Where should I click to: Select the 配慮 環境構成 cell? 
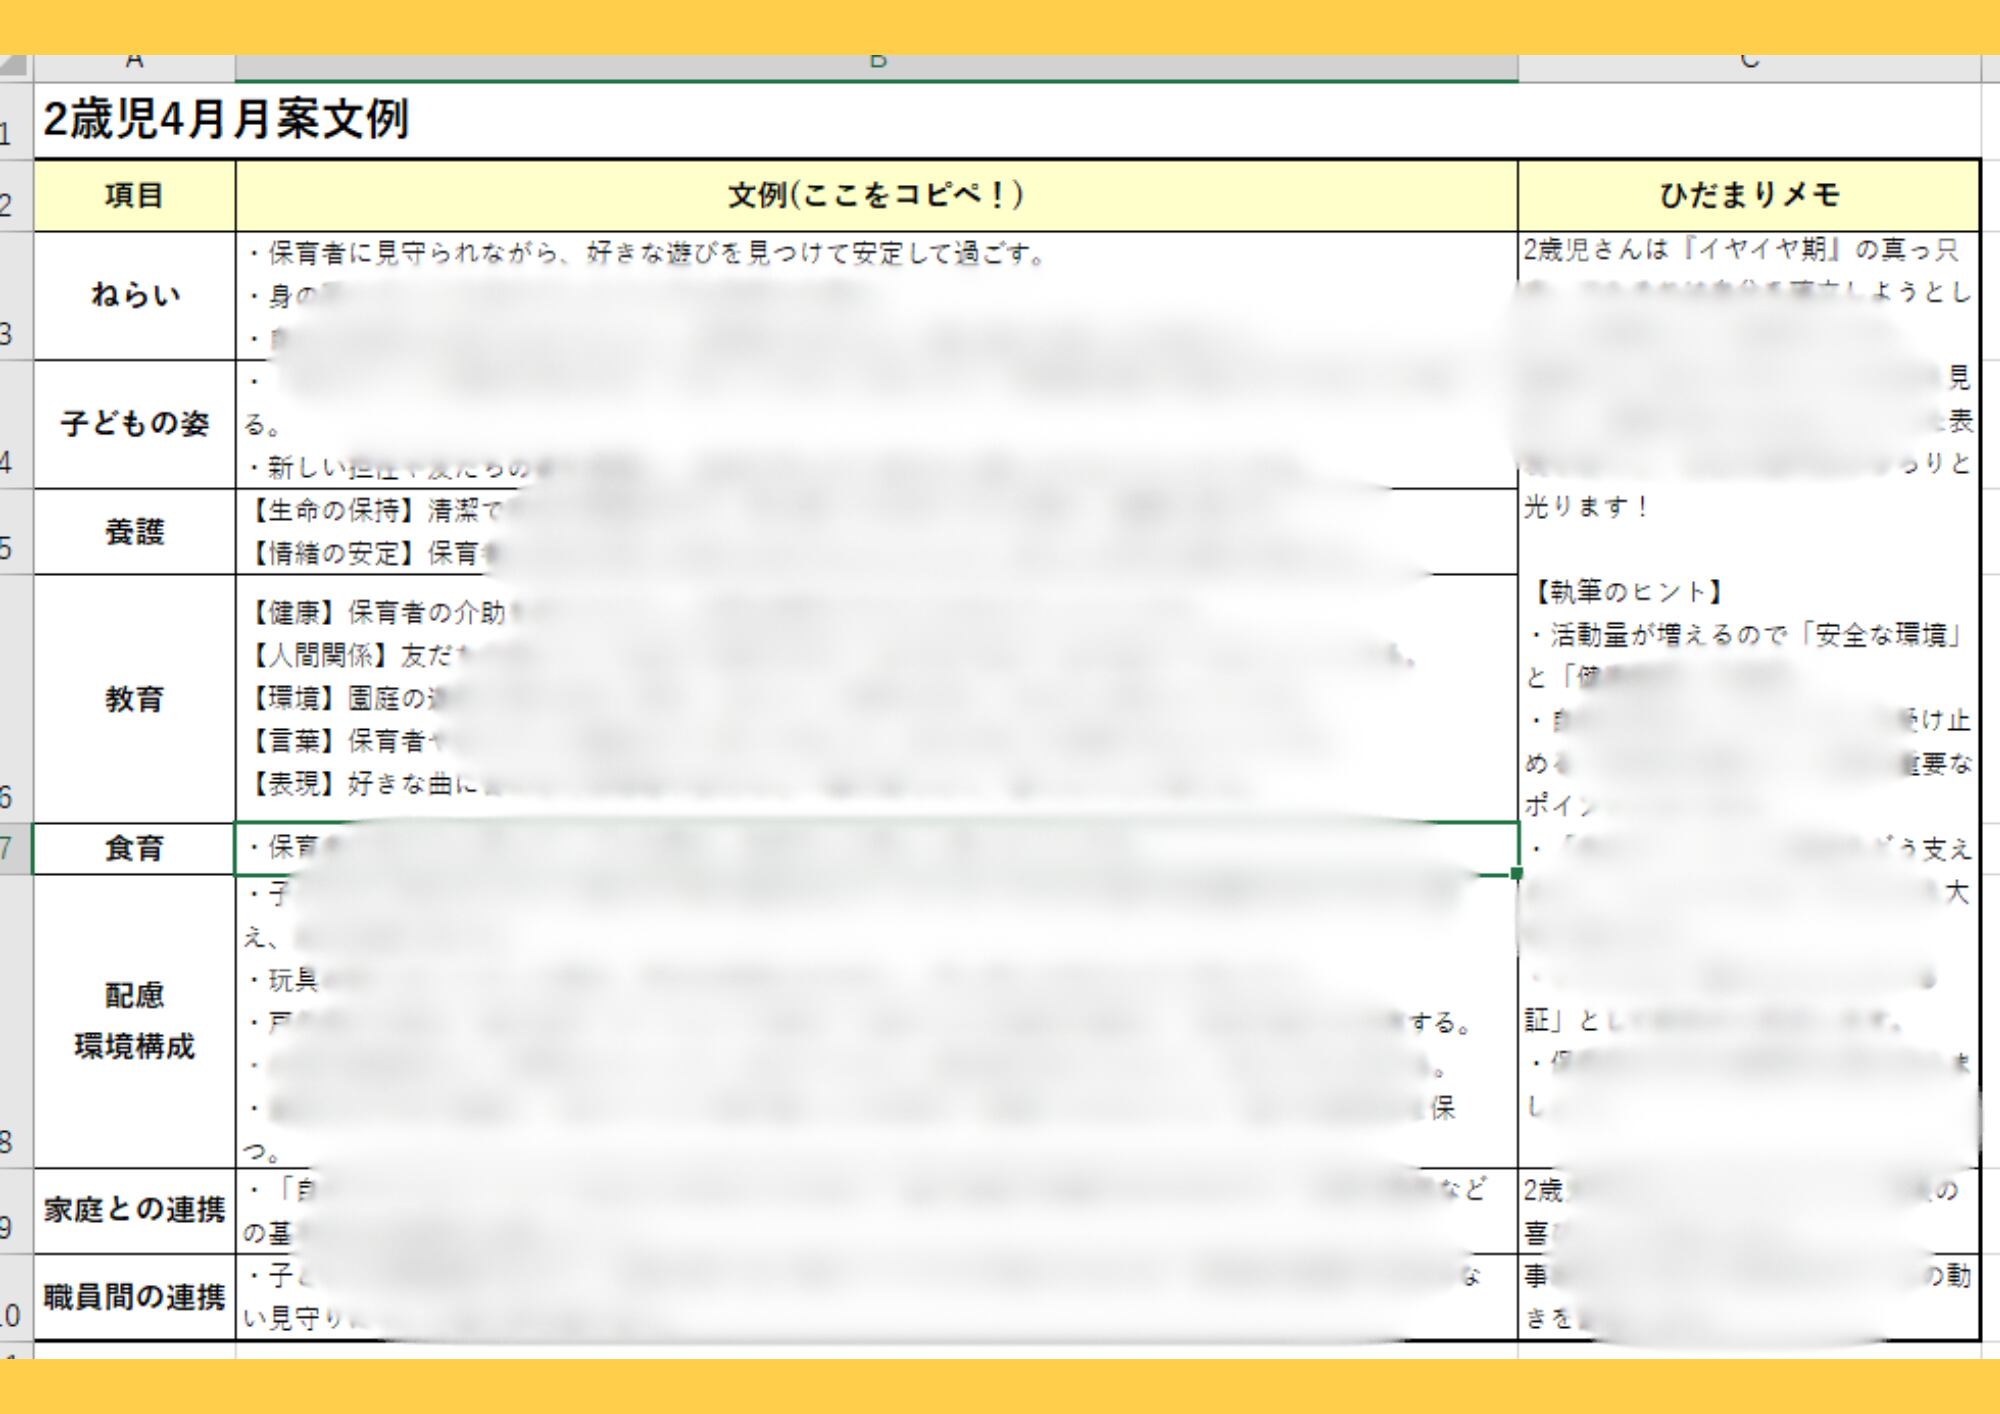(x=135, y=1021)
